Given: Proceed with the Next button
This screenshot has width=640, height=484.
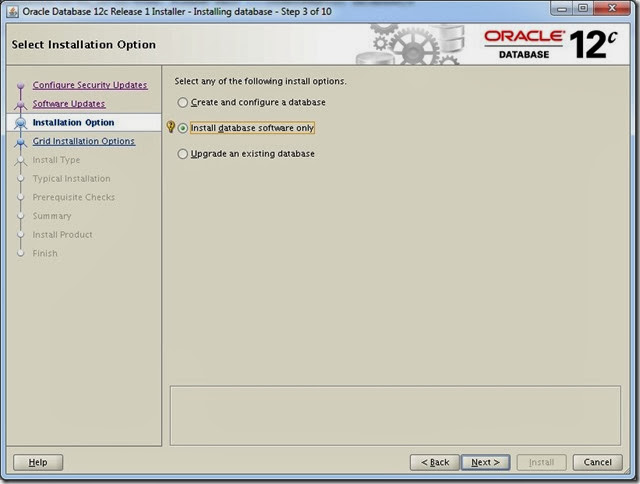Looking at the screenshot, I should point(485,462).
